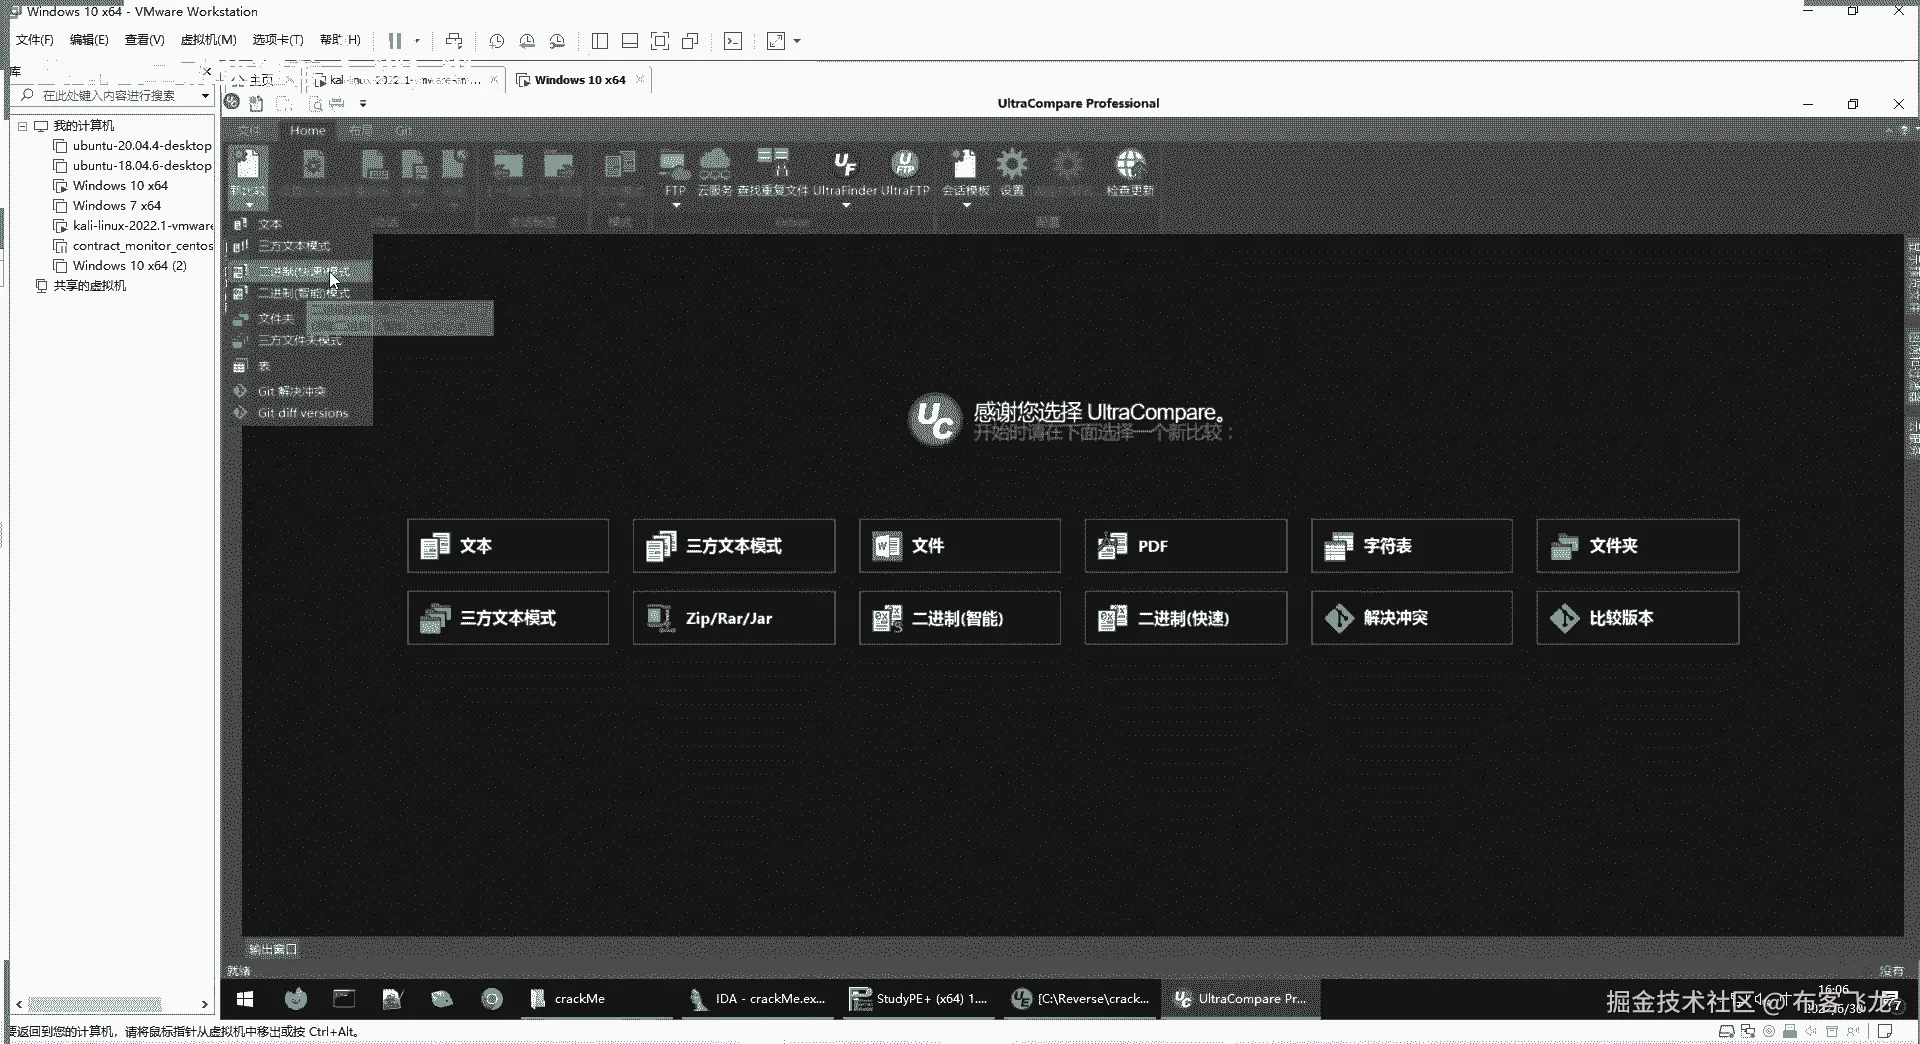Open the 云服务 cloud services icon
Viewport: 1920px width, 1044px height.
[x=714, y=172]
